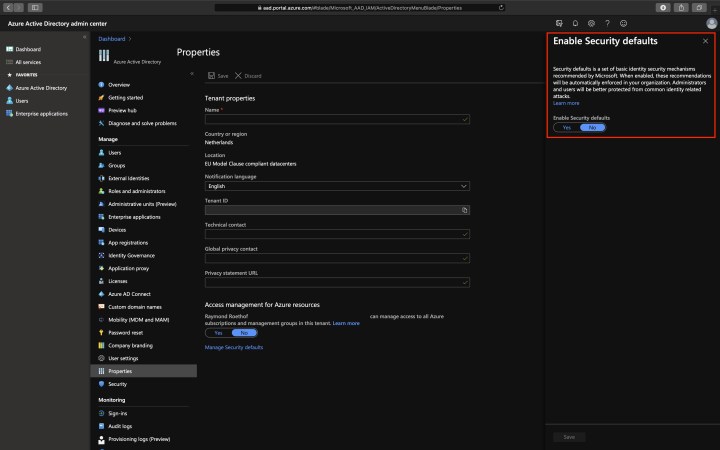Open the feedback smiley icon
This screenshot has width=720, height=450.
pyautogui.click(x=624, y=22)
